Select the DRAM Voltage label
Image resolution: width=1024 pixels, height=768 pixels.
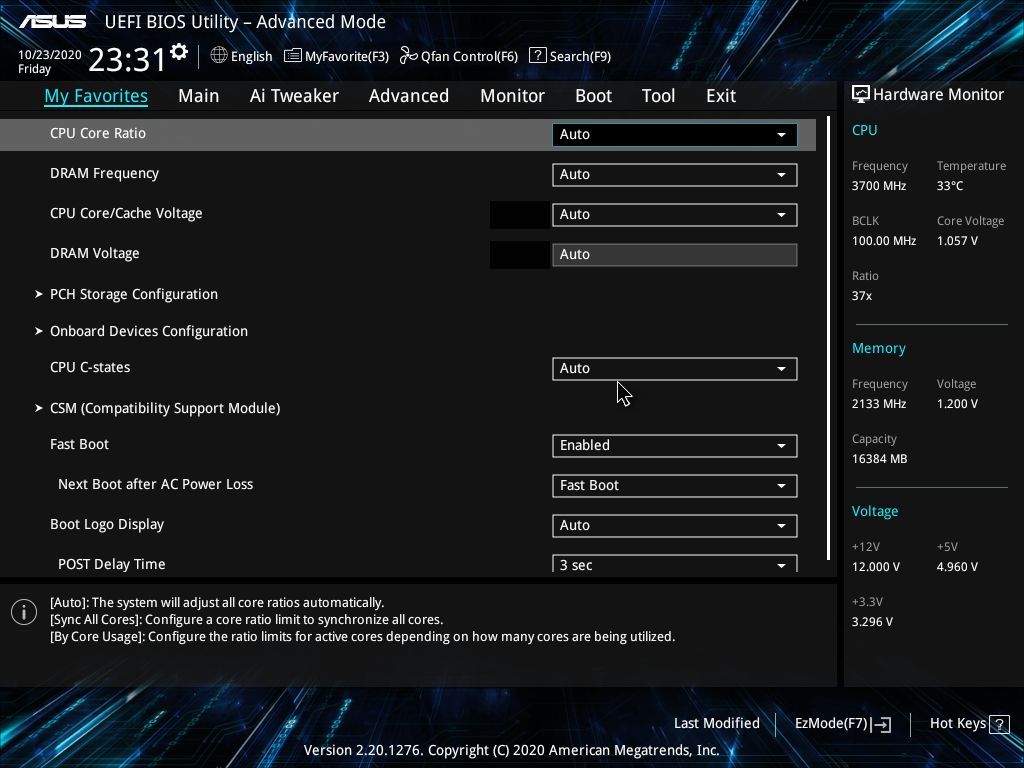point(95,253)
